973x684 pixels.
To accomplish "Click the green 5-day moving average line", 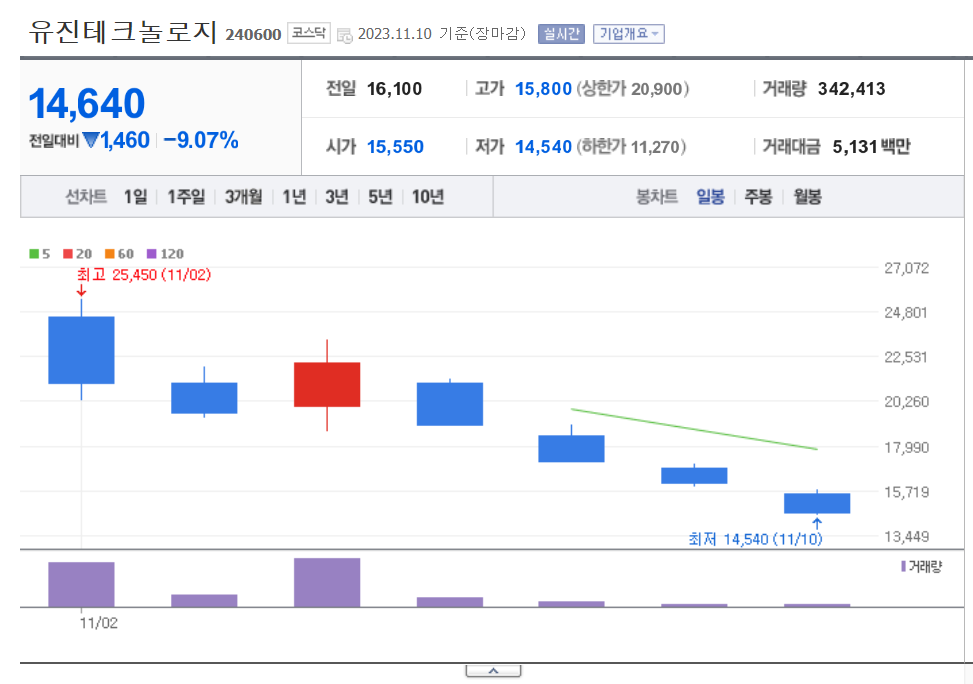I will coord(694,428).
